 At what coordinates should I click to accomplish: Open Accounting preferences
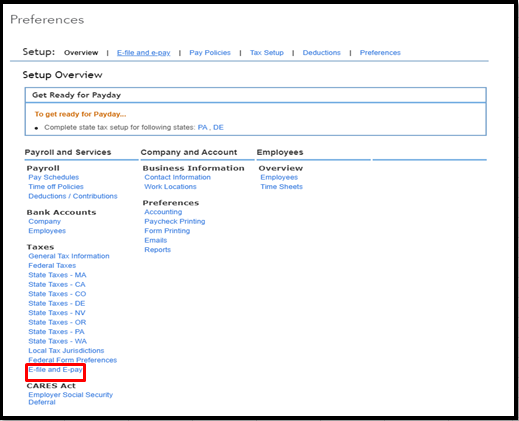click(163, 212)
